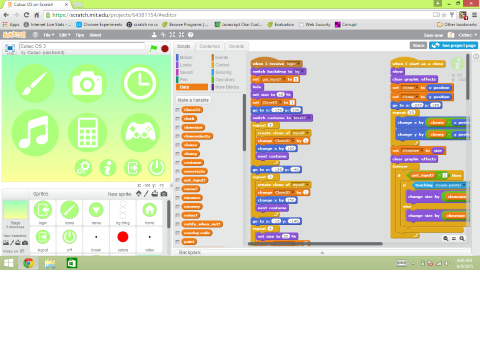Switch to the Costumes tab

coord(209,46)
